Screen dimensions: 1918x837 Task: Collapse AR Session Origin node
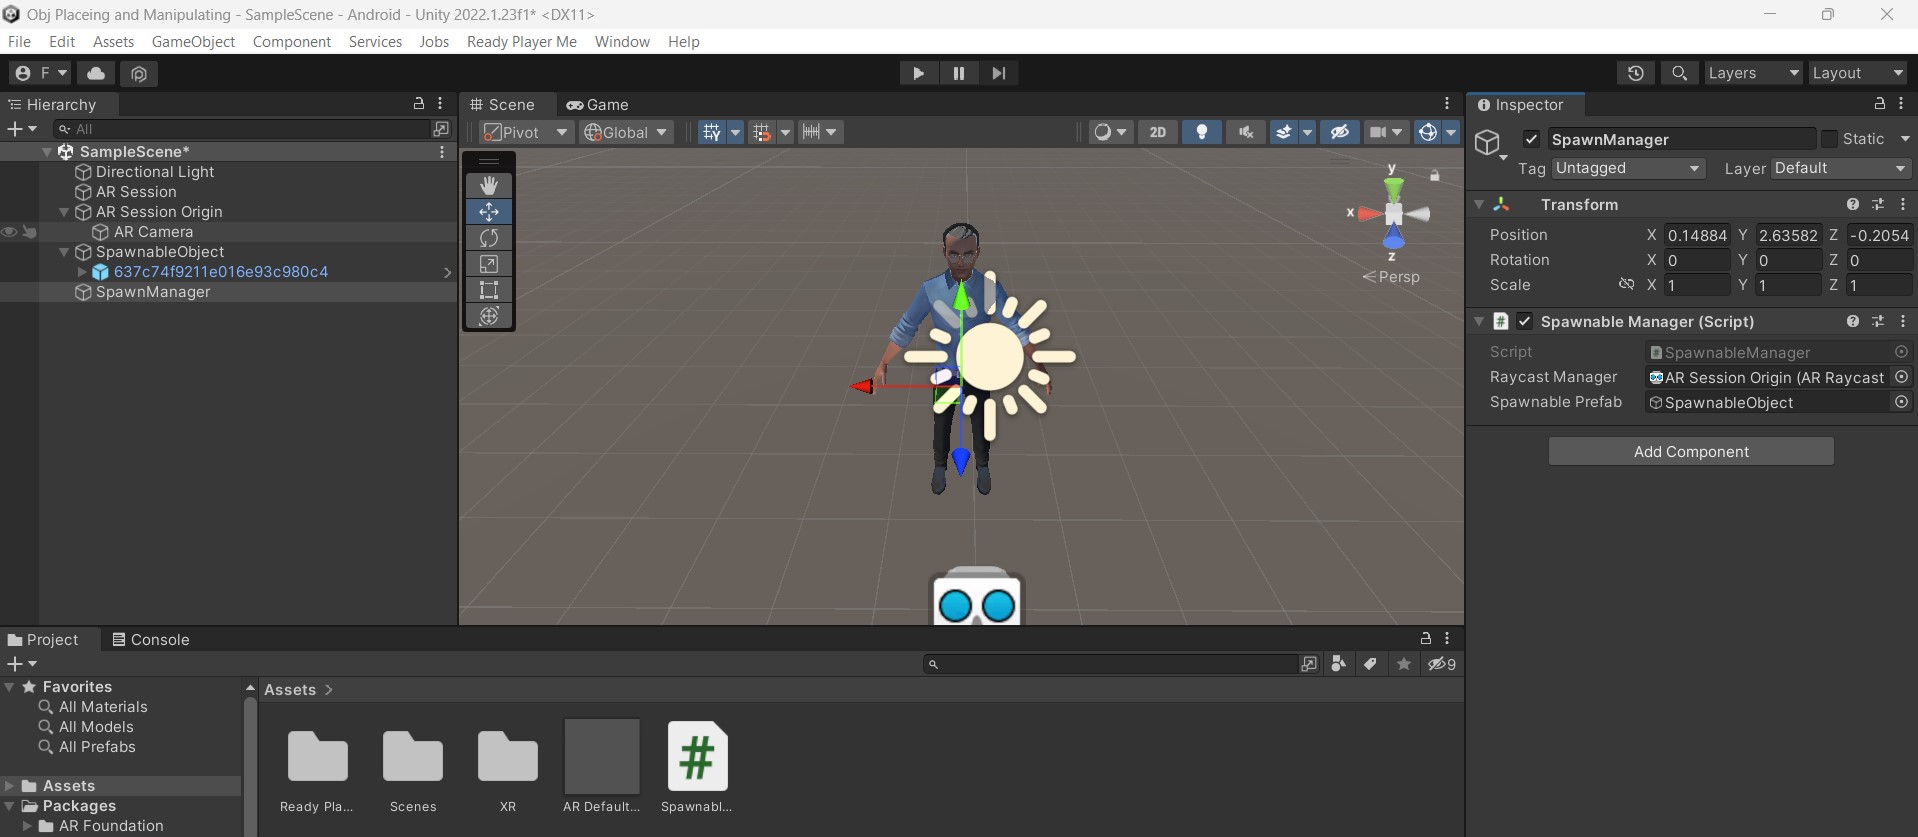(64, 212)
